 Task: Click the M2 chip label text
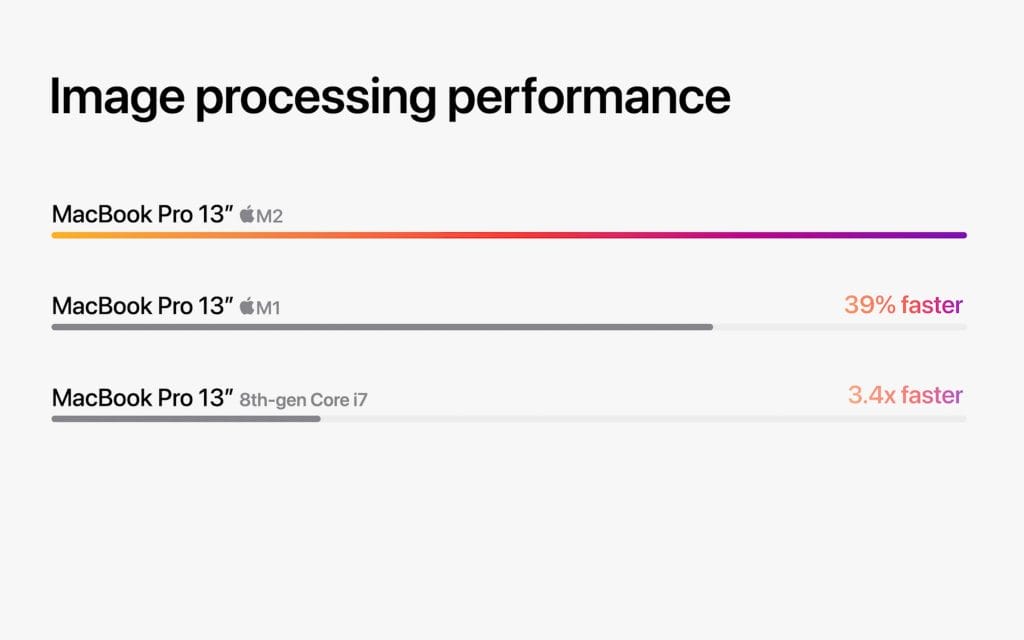pos(270,215)
